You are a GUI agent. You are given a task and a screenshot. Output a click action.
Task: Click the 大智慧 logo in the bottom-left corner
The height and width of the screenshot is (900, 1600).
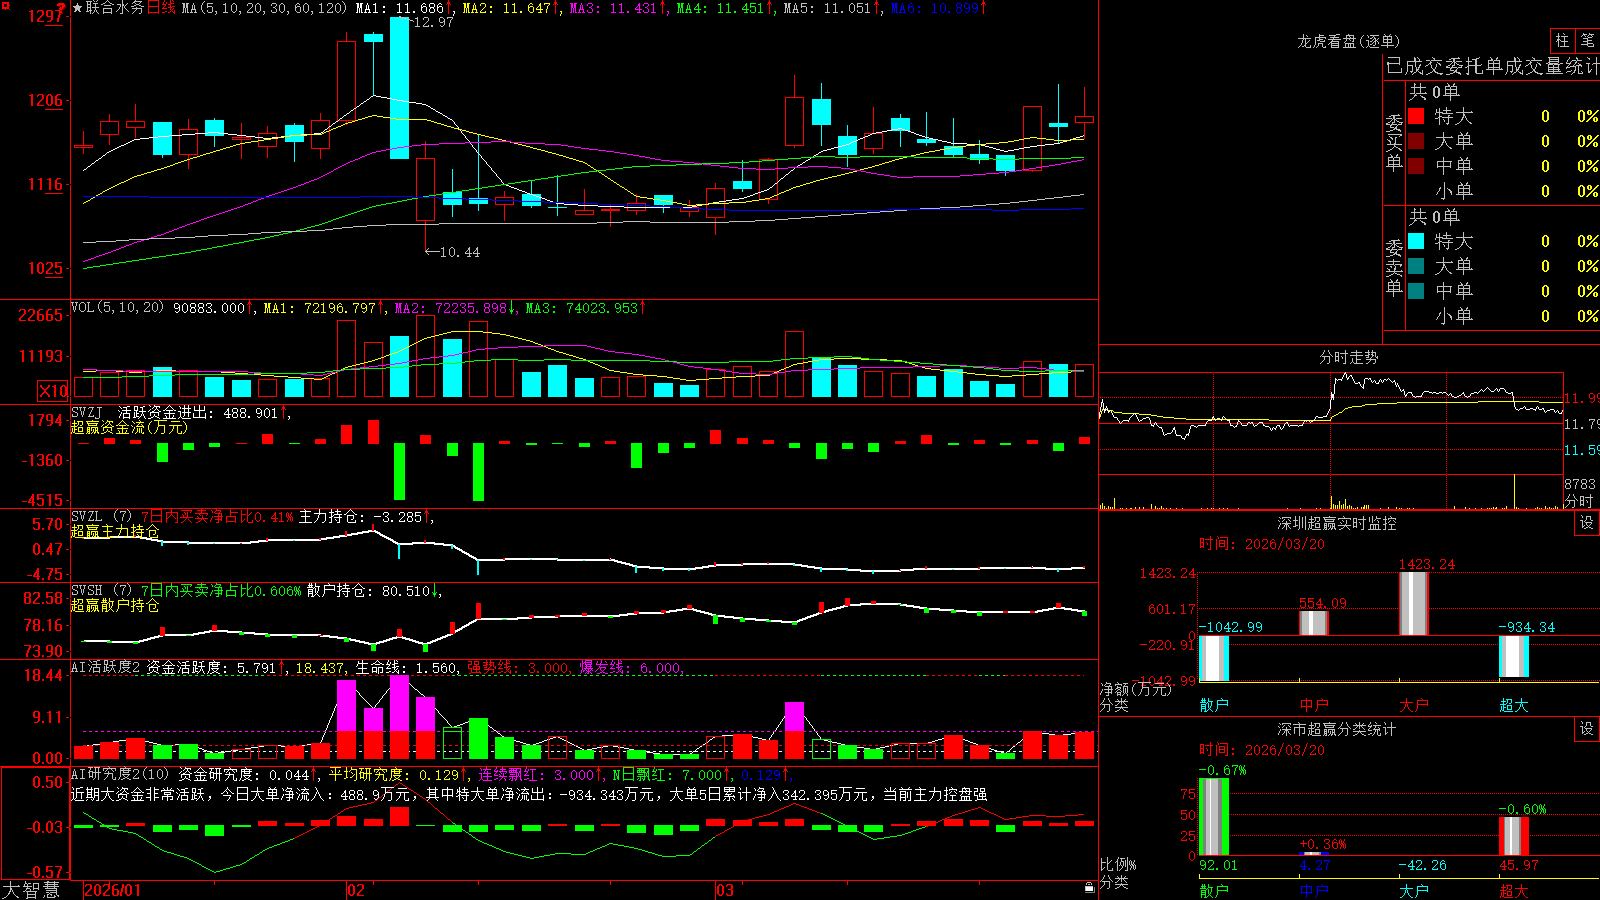[x=31, y=890]
